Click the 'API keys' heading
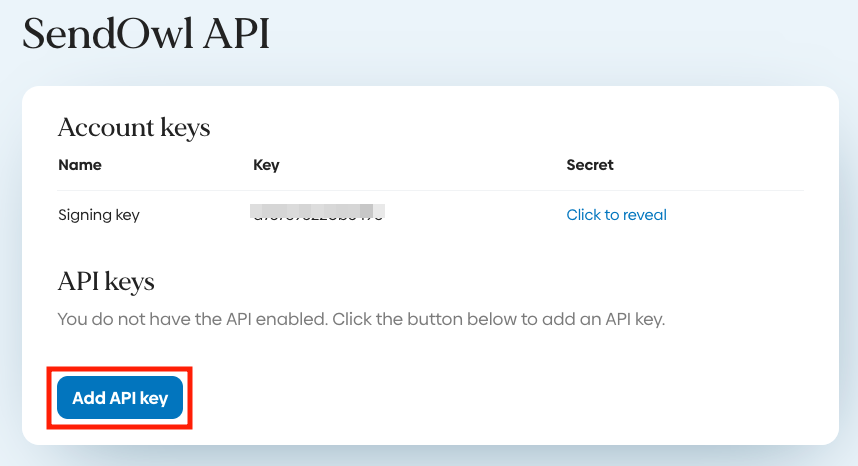This screenshot has height=466, width=858. (x=106, y=282)
